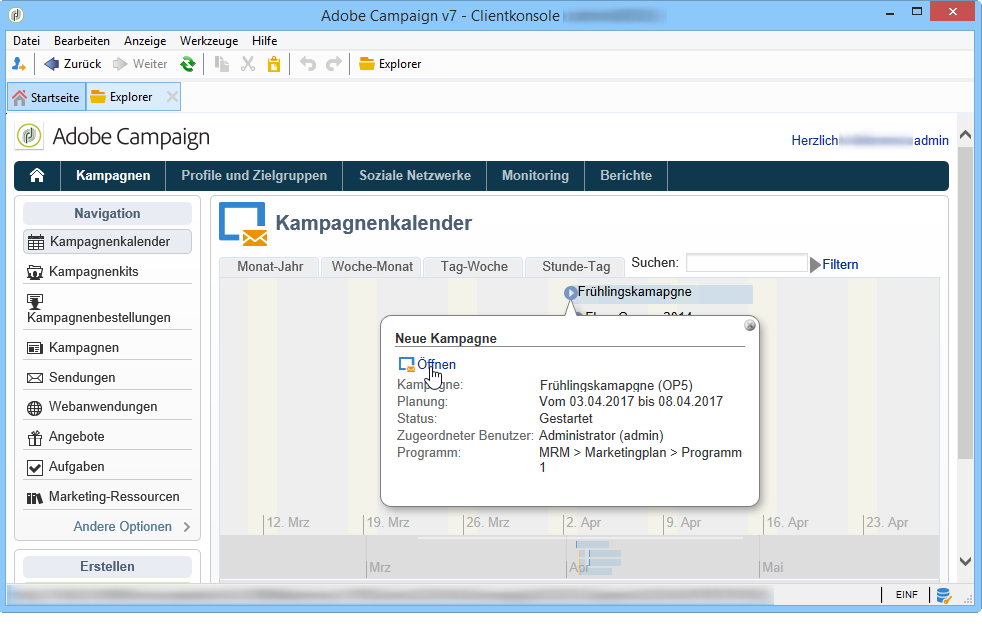The width and height of the screenshot is (982, 643).
Task: Click the scroll up arrow on the right
Action: pos(965,134)
